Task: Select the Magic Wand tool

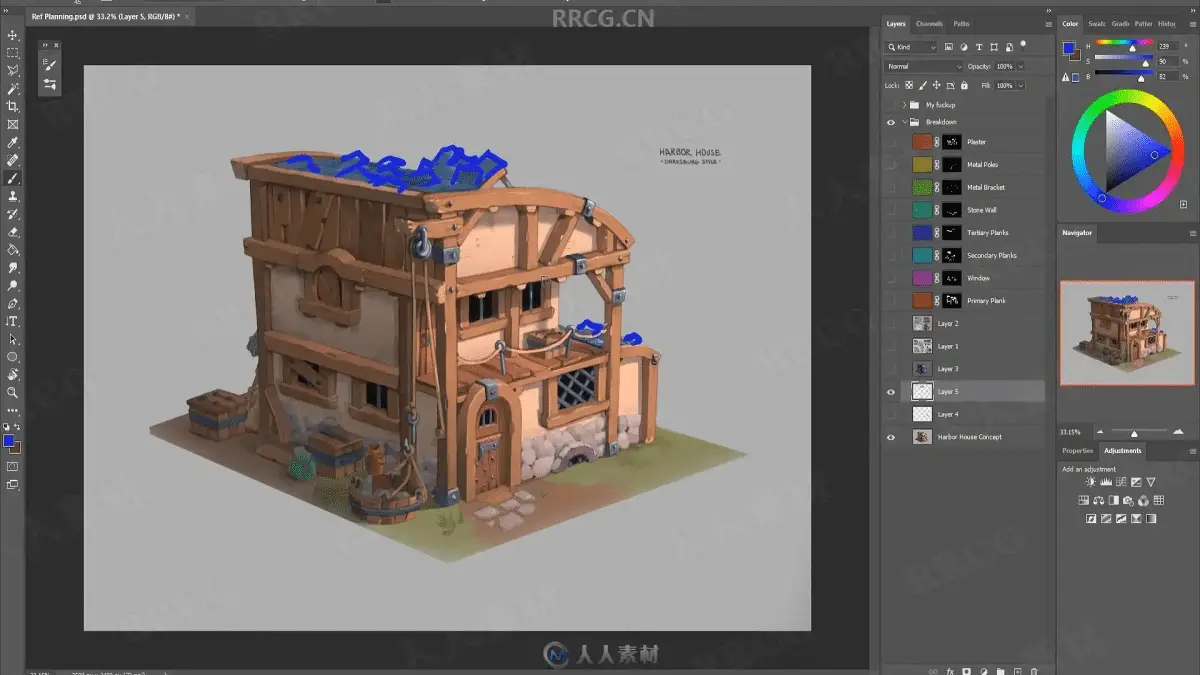Action: [13, 89]
